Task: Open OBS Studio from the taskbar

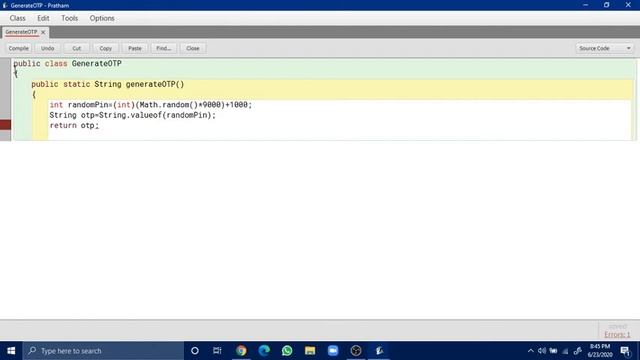Action: pos(356,351)
